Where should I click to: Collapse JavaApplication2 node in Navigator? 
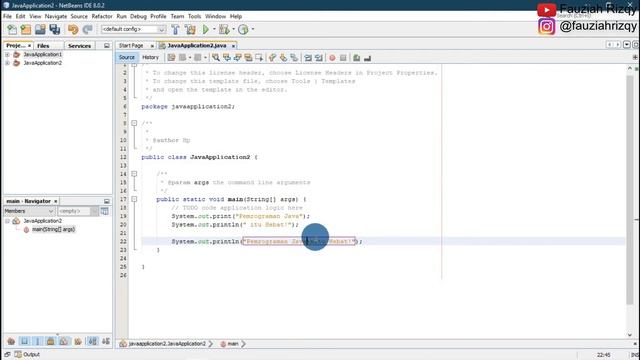coord(7,221)
